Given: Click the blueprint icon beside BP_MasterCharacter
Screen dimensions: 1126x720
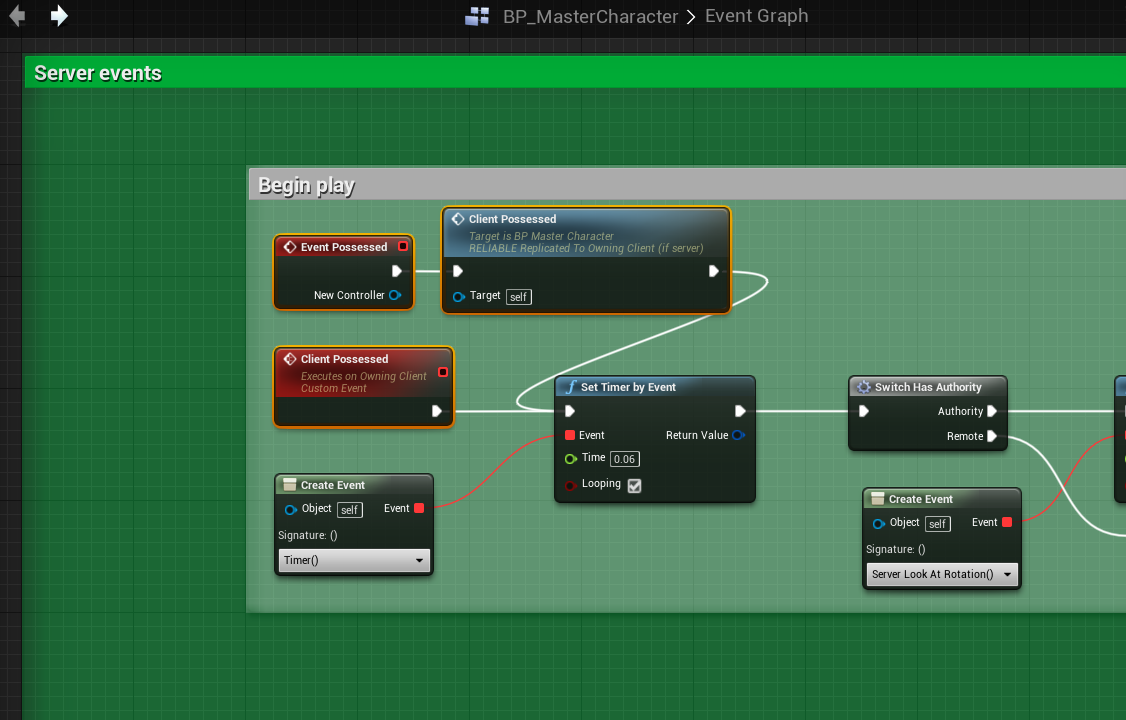Looking at the screenshot, I should tap(477, 16).
